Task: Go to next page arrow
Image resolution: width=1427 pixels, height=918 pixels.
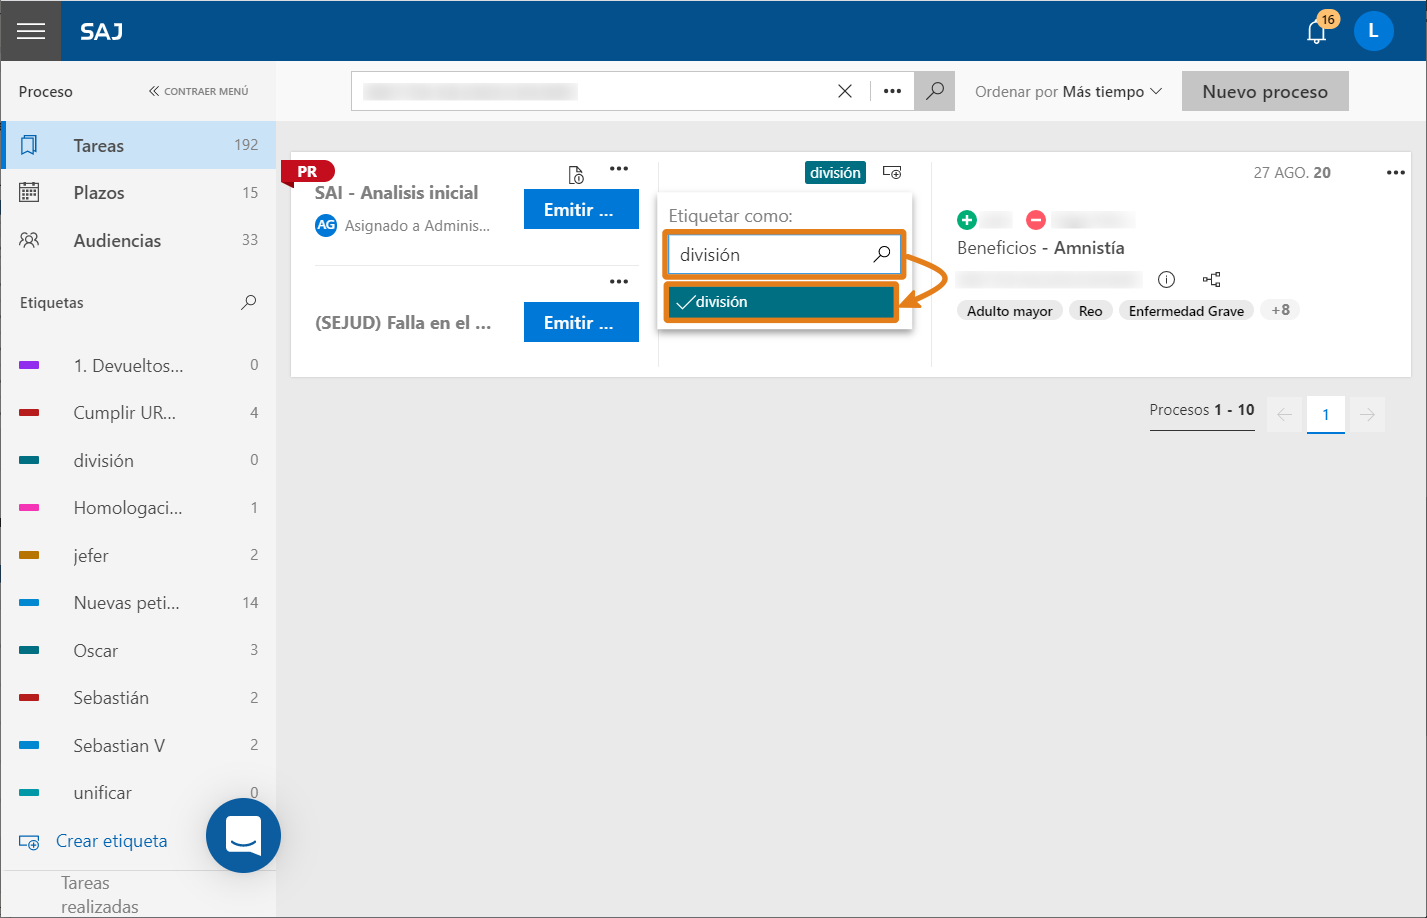Action: tap(1367, 414)
